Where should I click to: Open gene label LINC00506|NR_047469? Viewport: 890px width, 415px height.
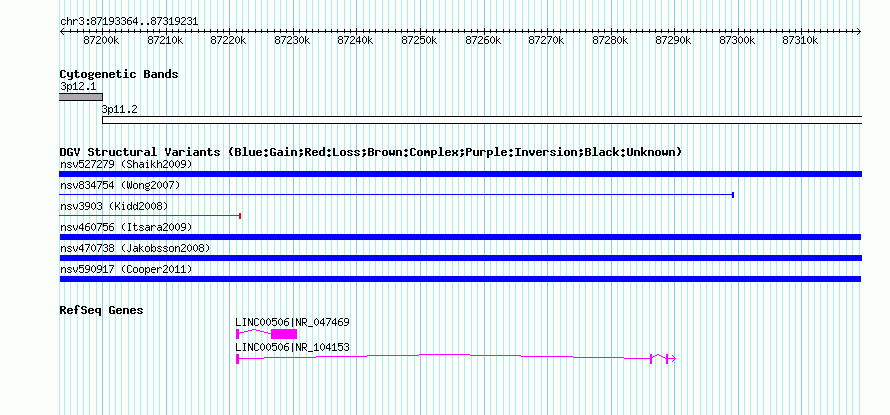292,322
